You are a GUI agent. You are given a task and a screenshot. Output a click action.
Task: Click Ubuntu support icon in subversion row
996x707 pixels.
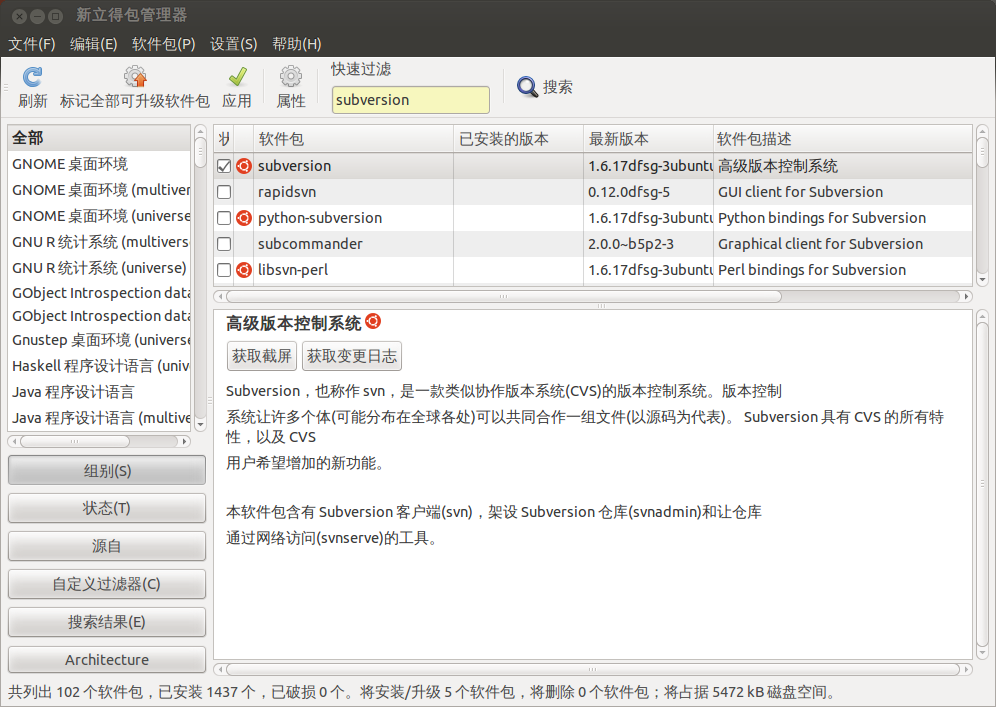pos(244,166)
